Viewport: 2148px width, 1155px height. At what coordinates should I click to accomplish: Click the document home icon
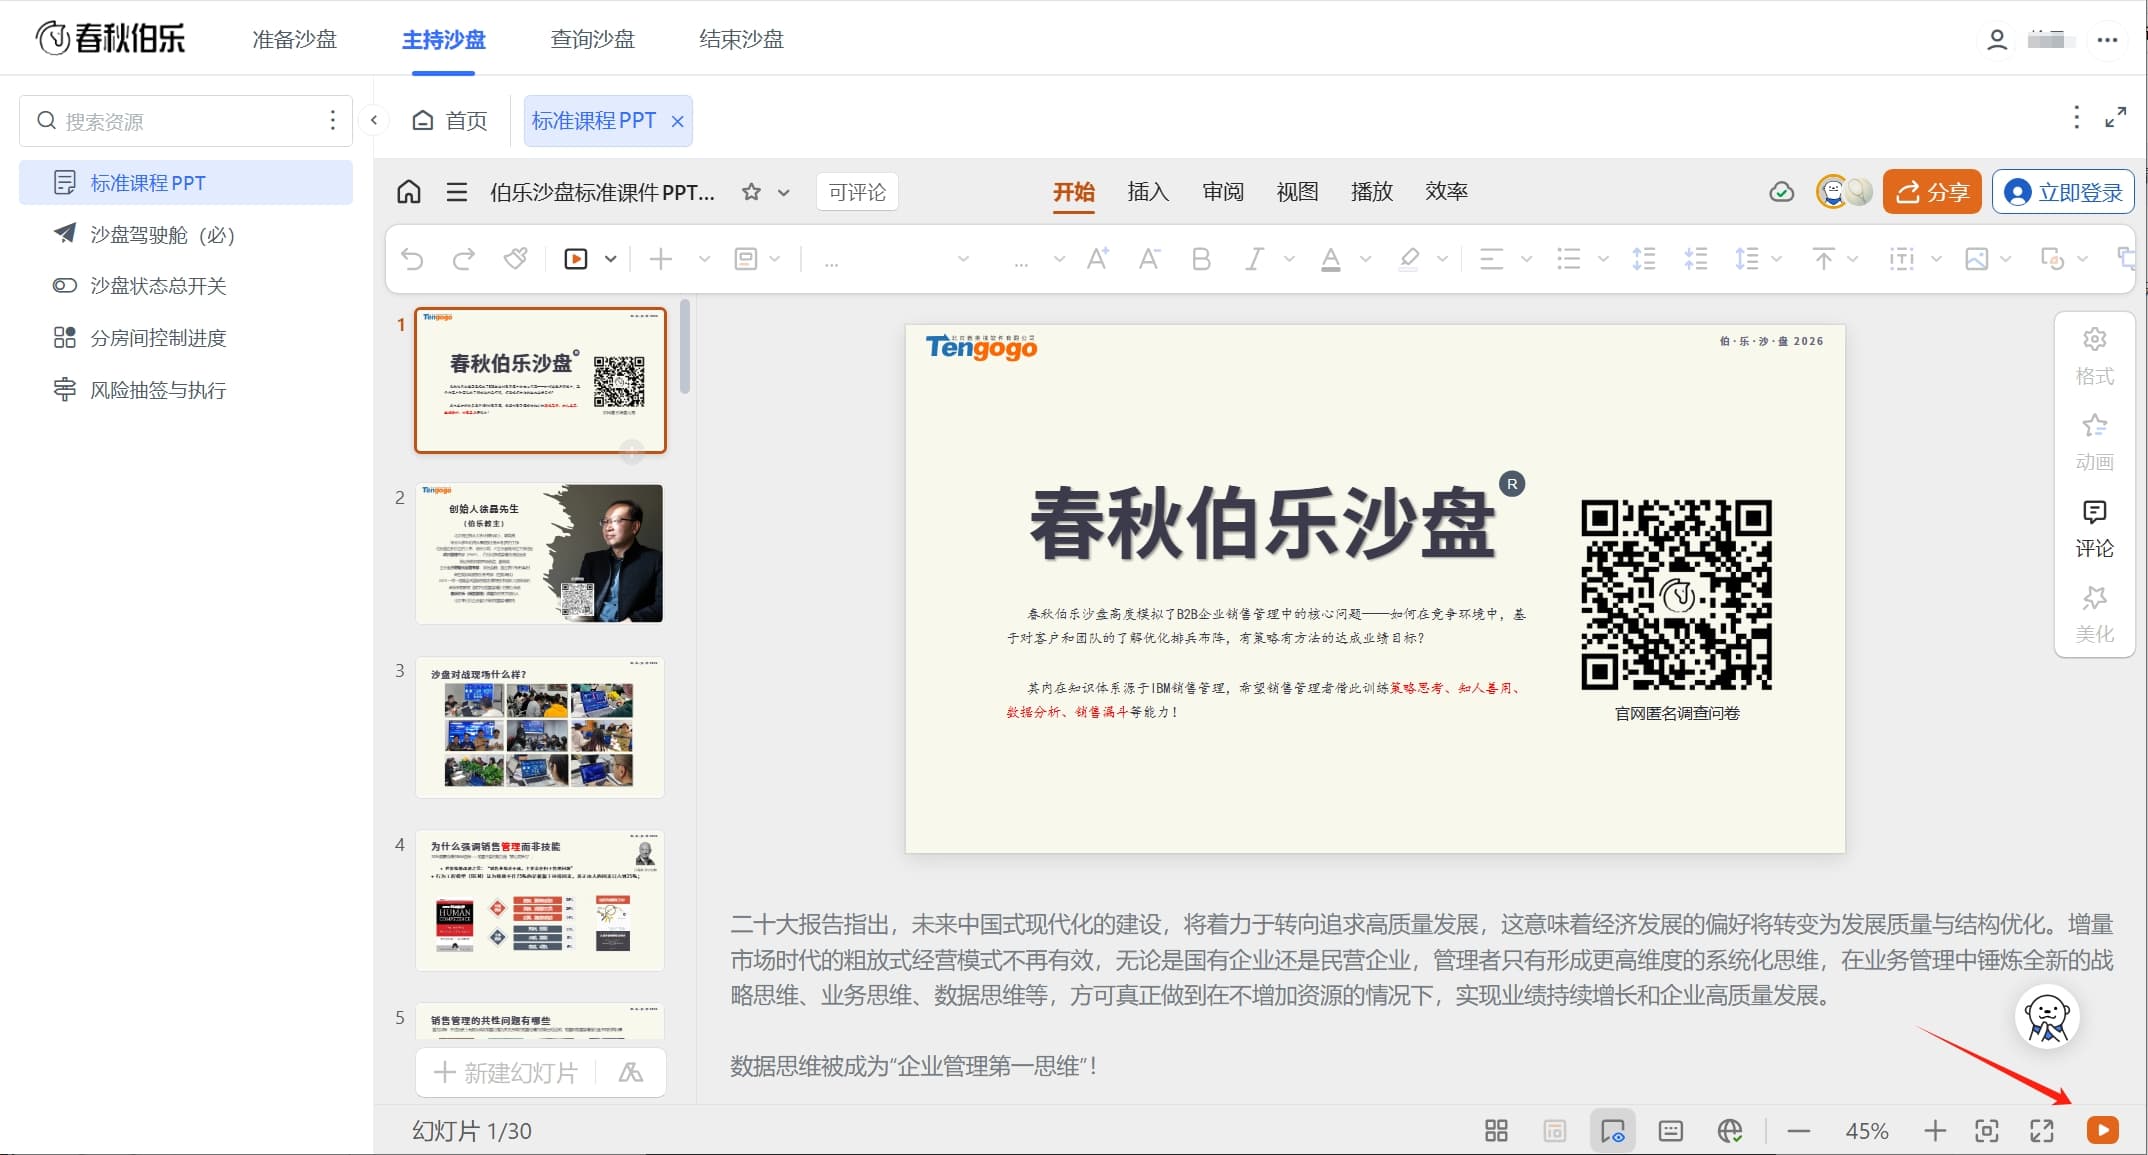pyautogui.click(x=409, y=192)
